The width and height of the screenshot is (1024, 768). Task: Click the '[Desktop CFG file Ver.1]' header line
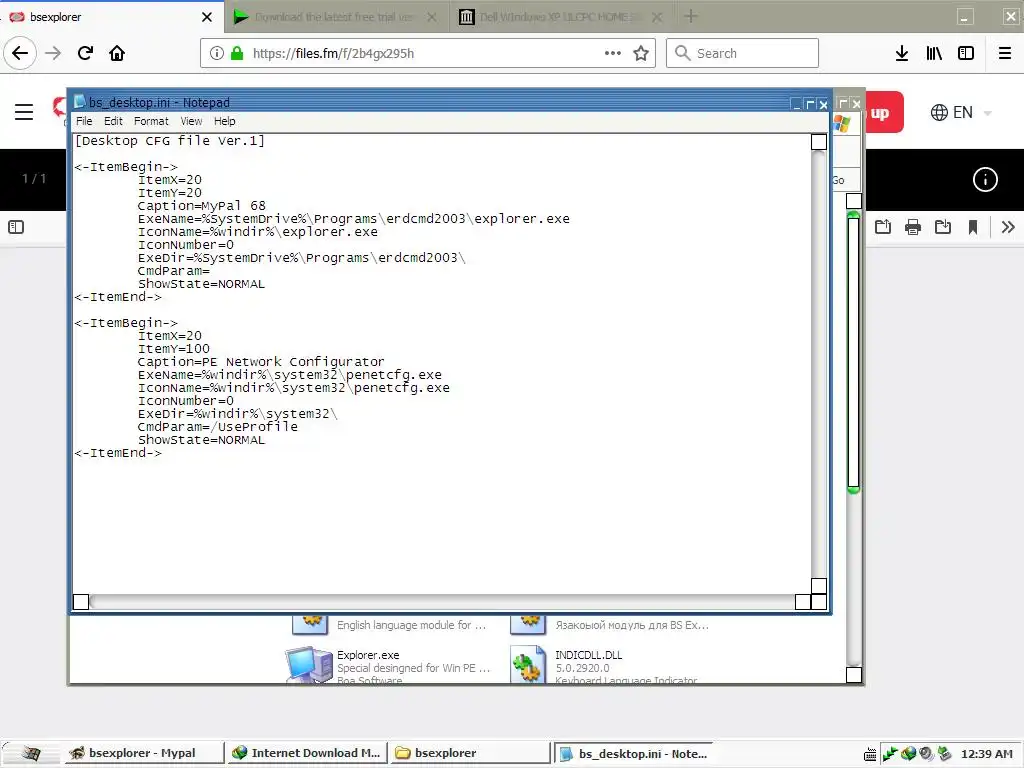tap(170, 141)
